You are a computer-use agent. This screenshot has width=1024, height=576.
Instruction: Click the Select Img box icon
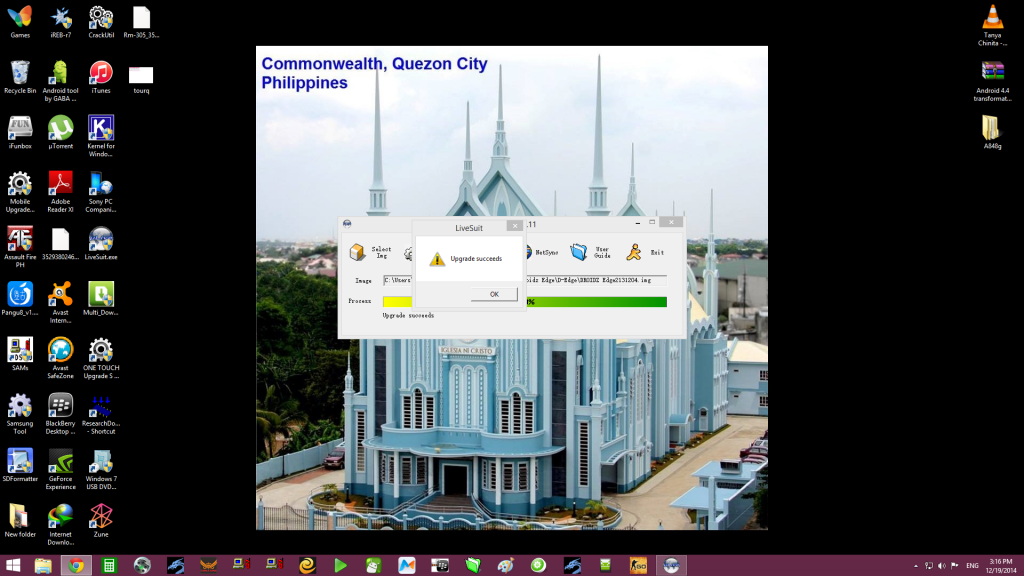pyautogui.click(x=355, y=252)
